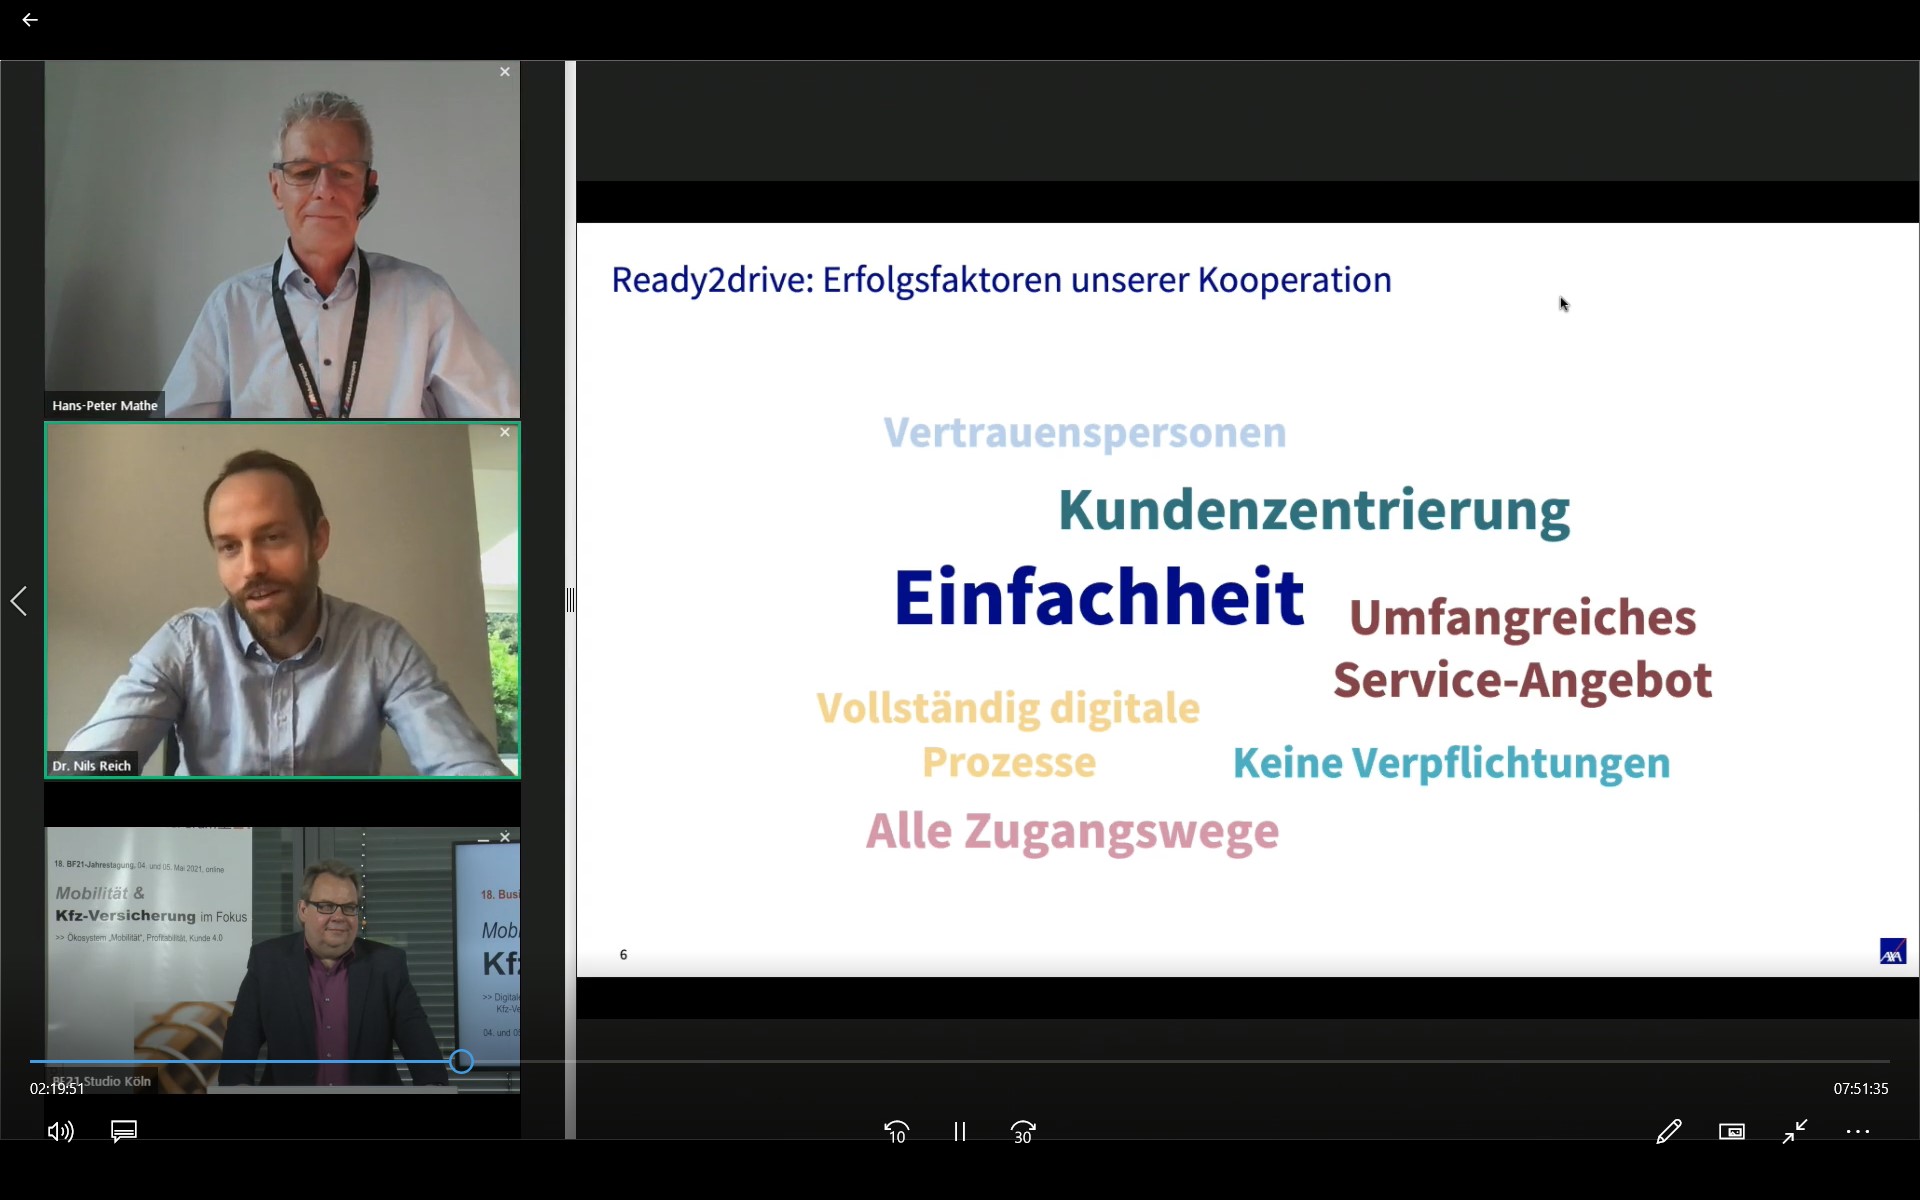Pause the video playback
The image size is (1920, 1200).
pyautogui.click(x=960, y=1132)
